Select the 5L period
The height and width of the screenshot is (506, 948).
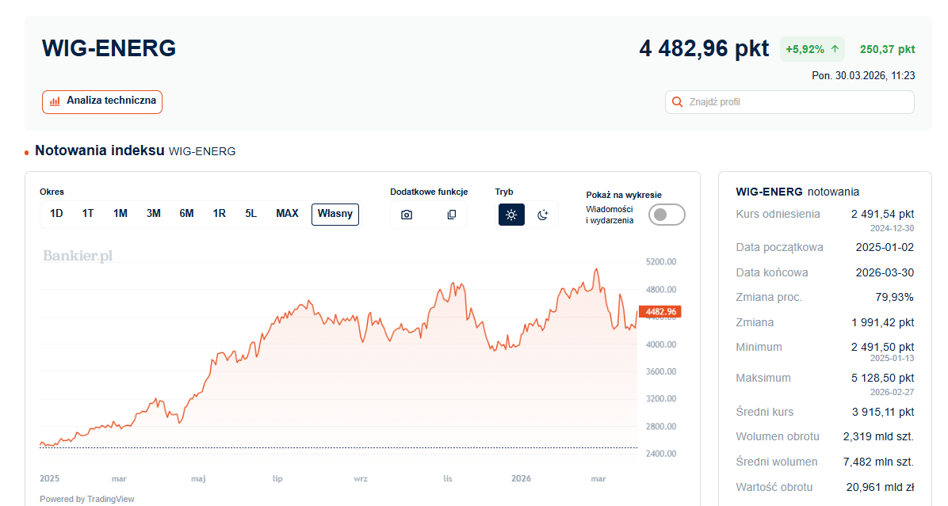click(x=251, y=213)
